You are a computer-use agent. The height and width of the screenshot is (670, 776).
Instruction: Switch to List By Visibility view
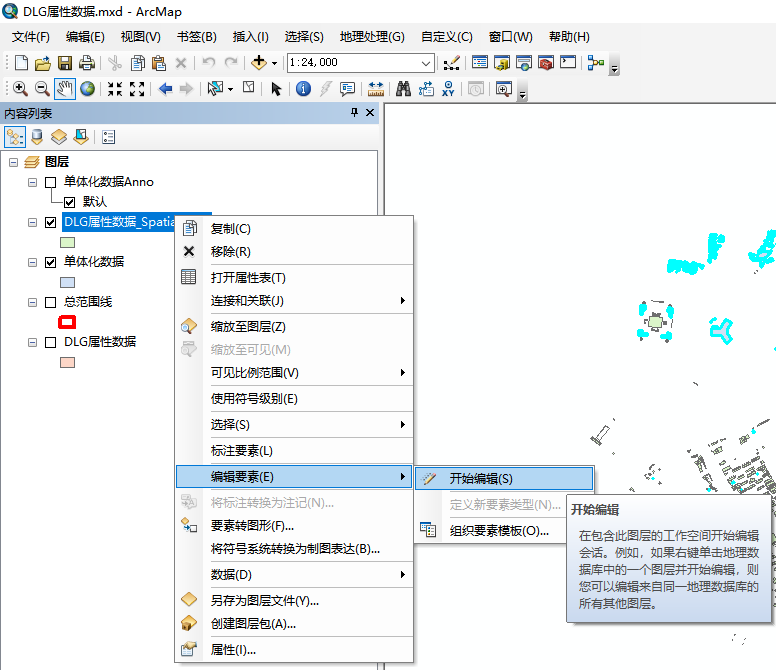point(59,137)
